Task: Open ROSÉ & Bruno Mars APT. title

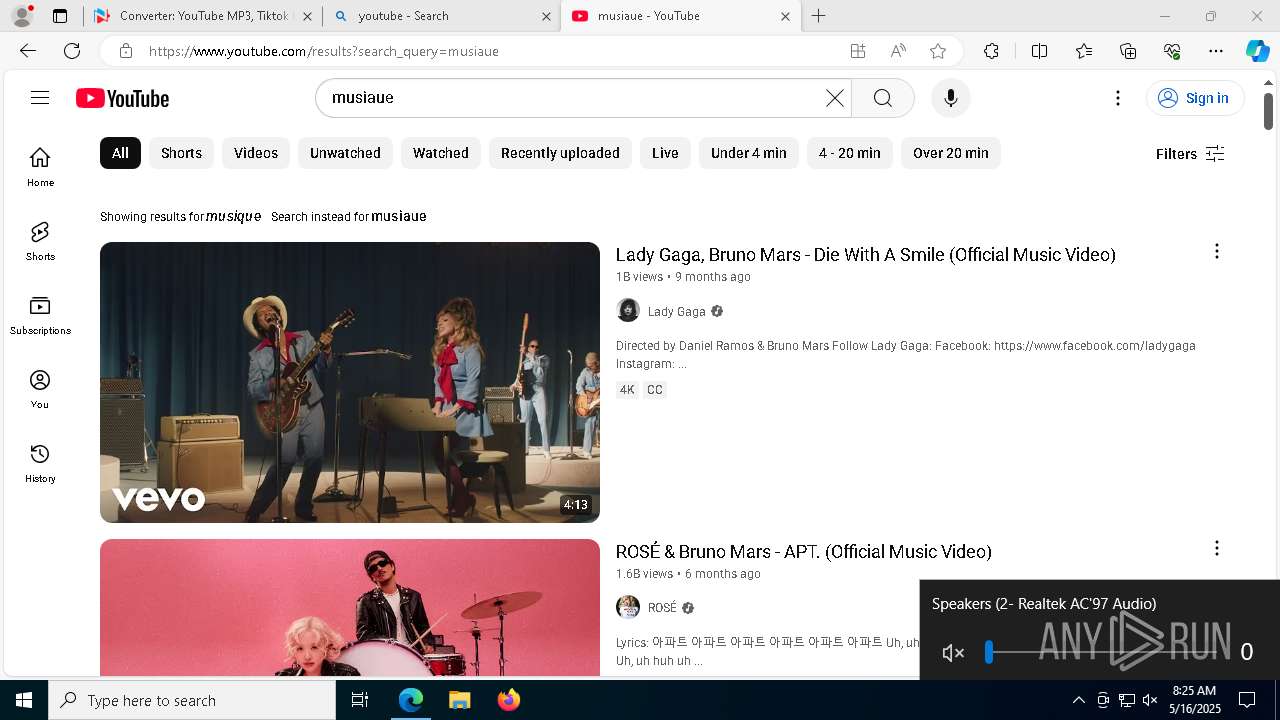Action: tap(804, 551)
